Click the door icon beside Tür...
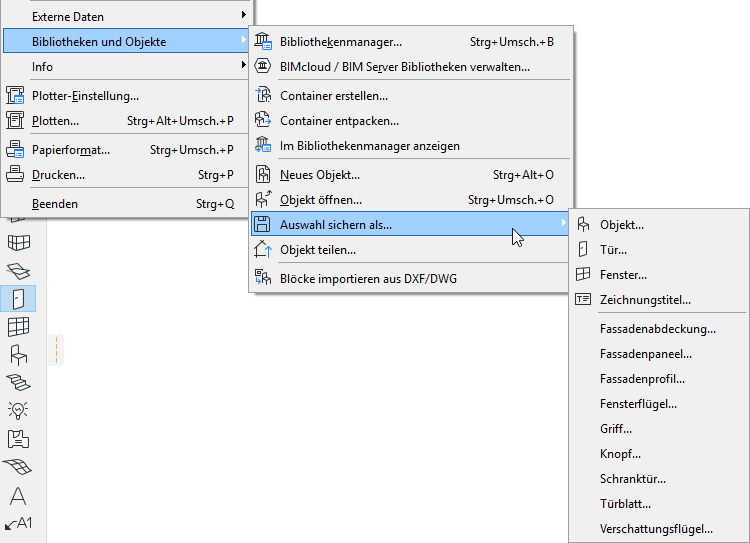 583,249
